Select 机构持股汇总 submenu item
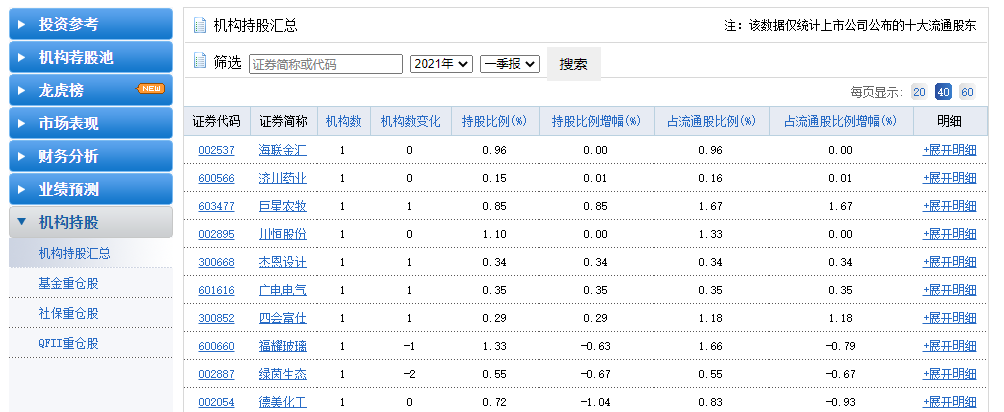The image size is (1004, 412). [x=75, y=254]
